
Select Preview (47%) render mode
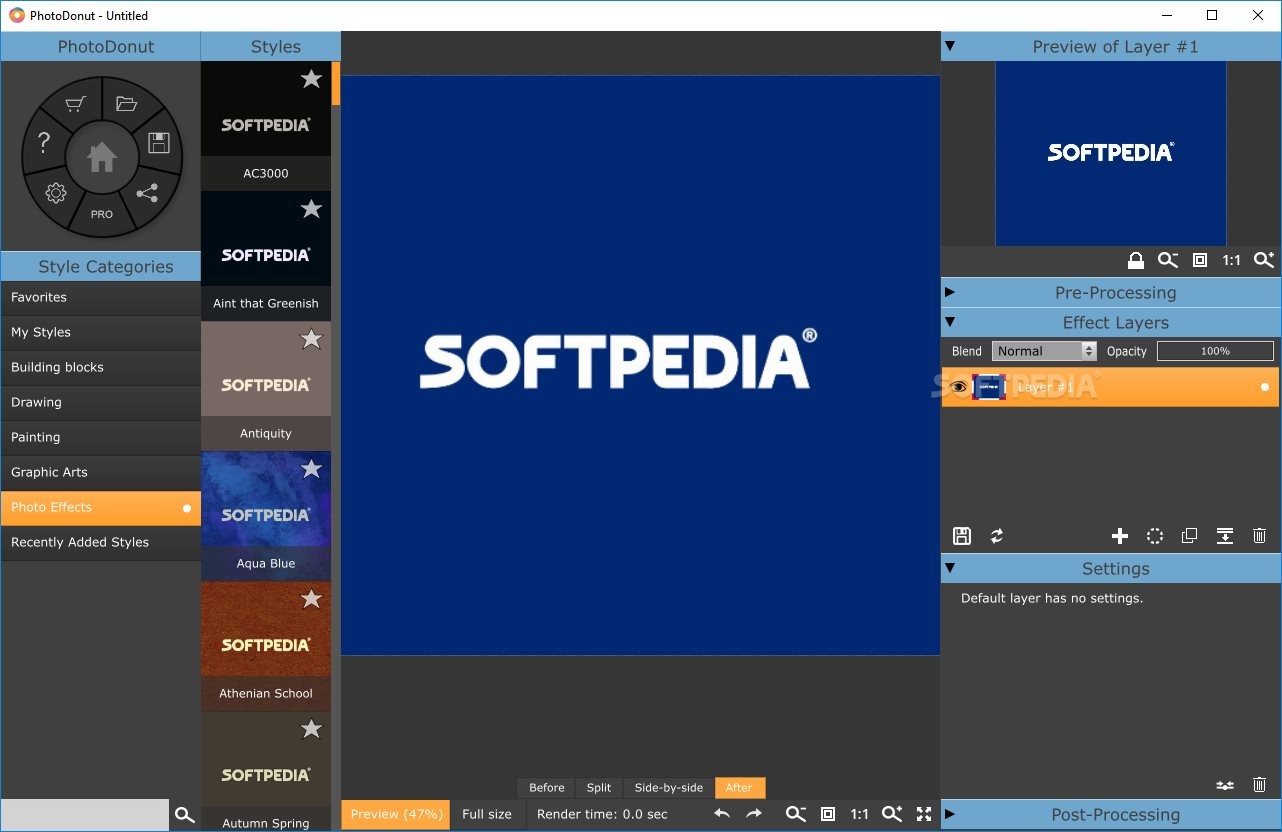pos(396,814)
